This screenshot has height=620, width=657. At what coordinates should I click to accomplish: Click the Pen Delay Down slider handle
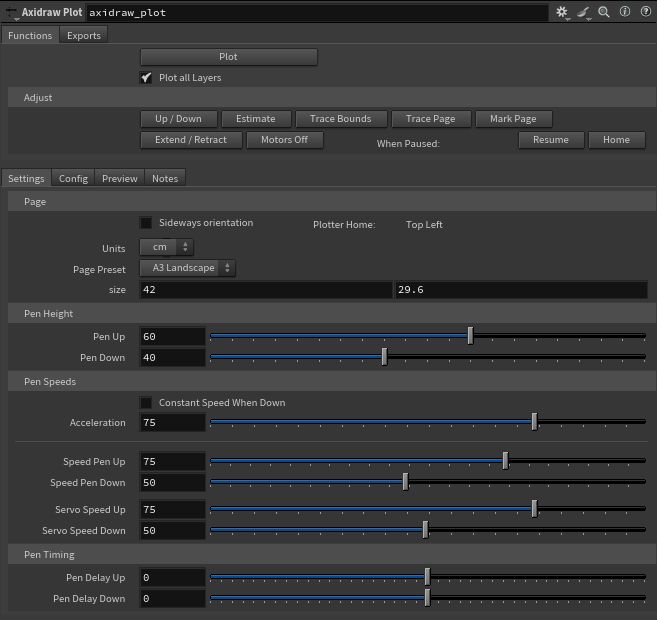tap(427, 598)
